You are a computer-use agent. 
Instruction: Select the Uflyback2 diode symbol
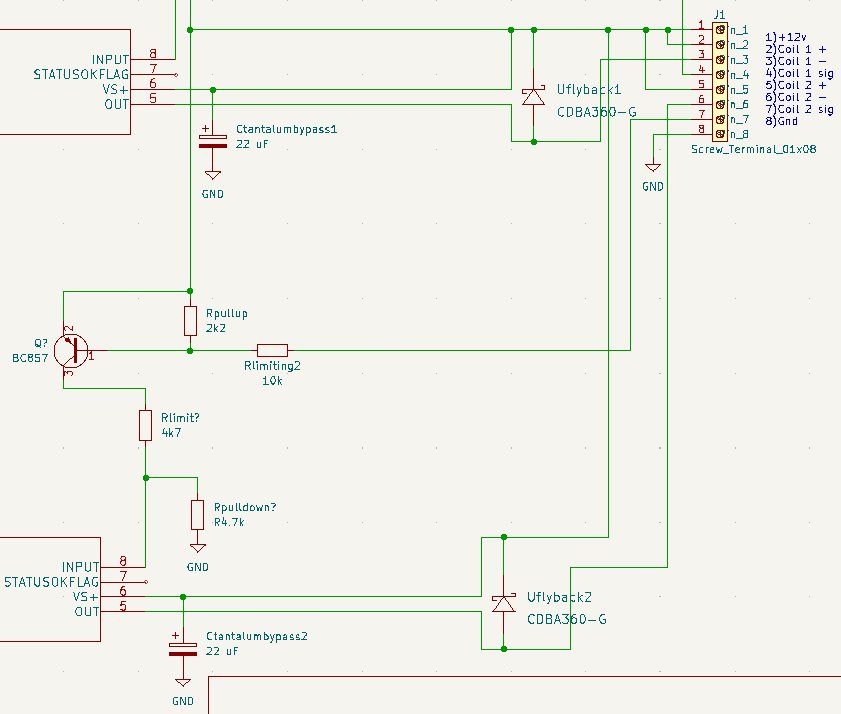coord(503,603)
